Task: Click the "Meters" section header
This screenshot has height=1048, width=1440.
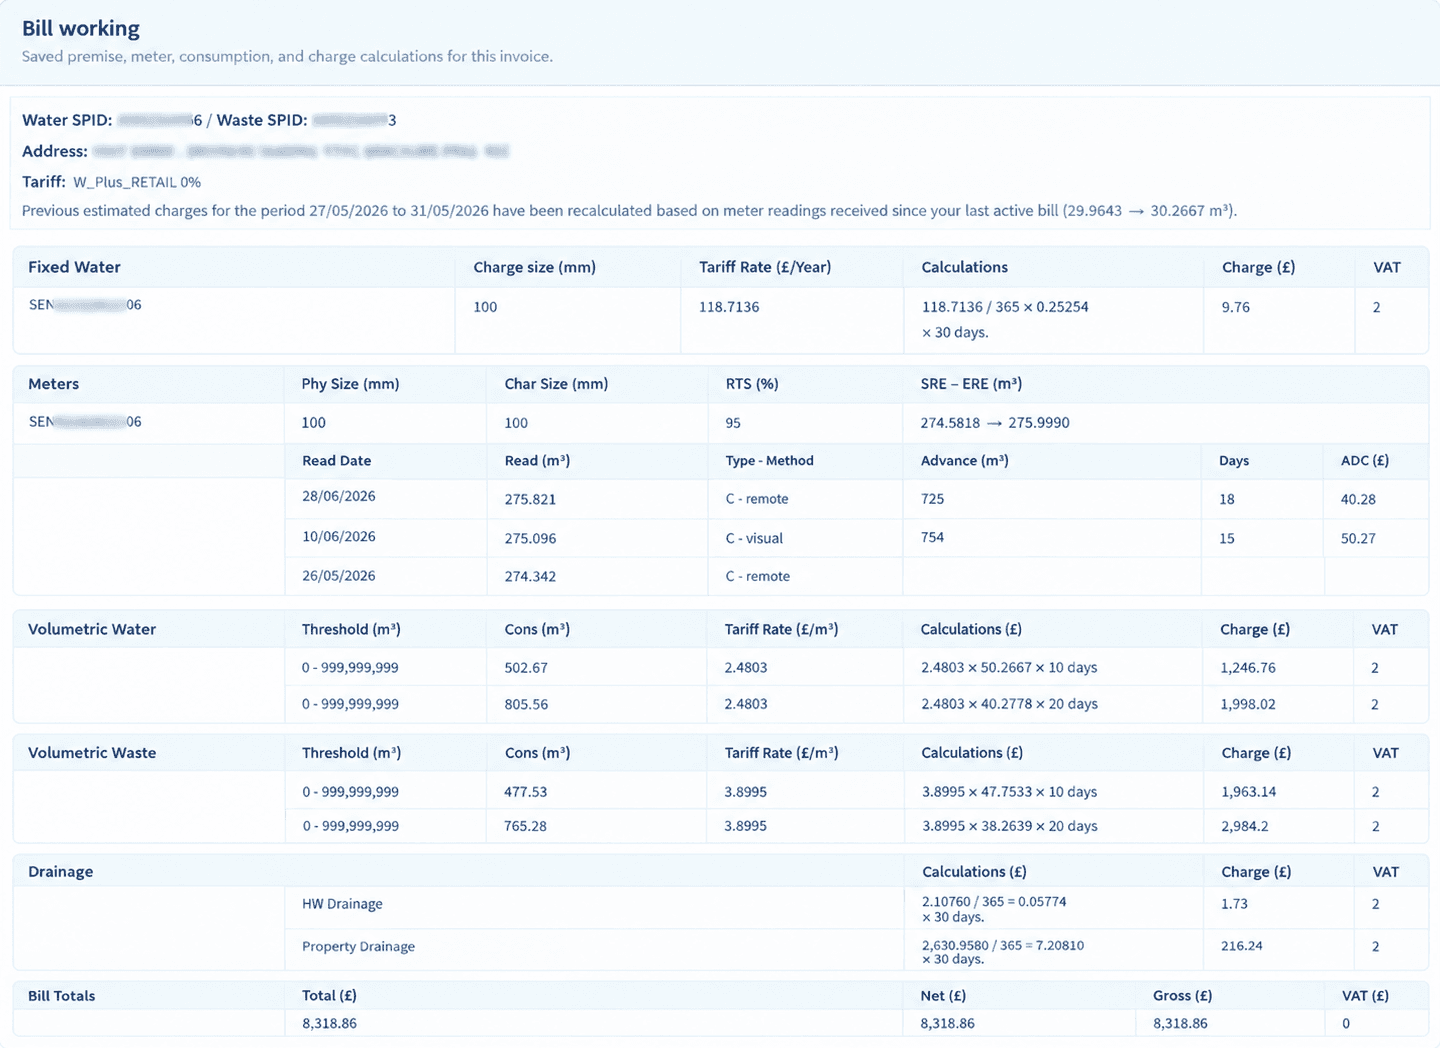Action: tap(53, 384)
